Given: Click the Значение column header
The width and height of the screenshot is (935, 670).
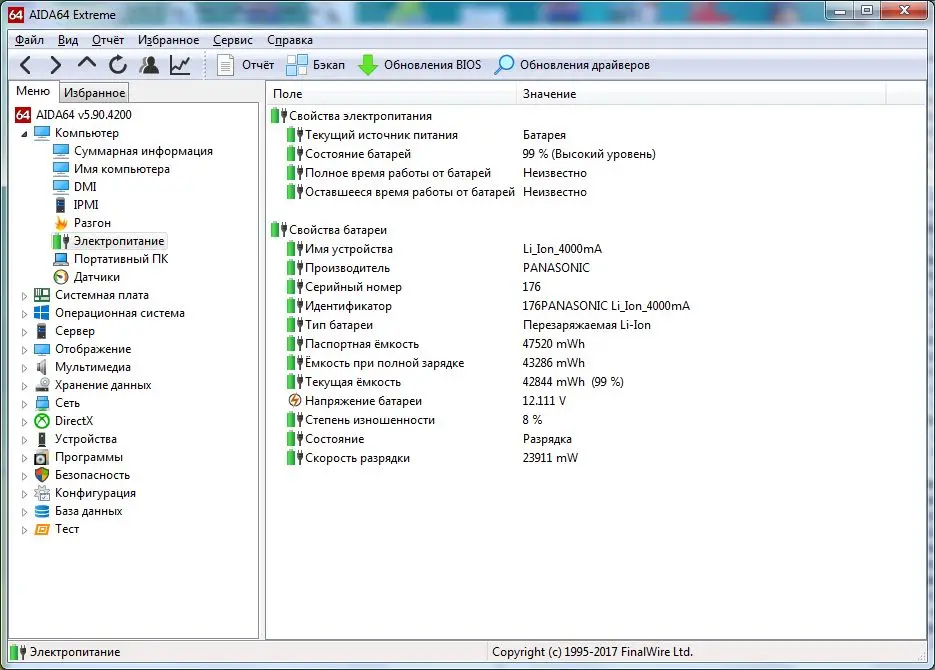Looking at the screenshot, I should [701, 94].
